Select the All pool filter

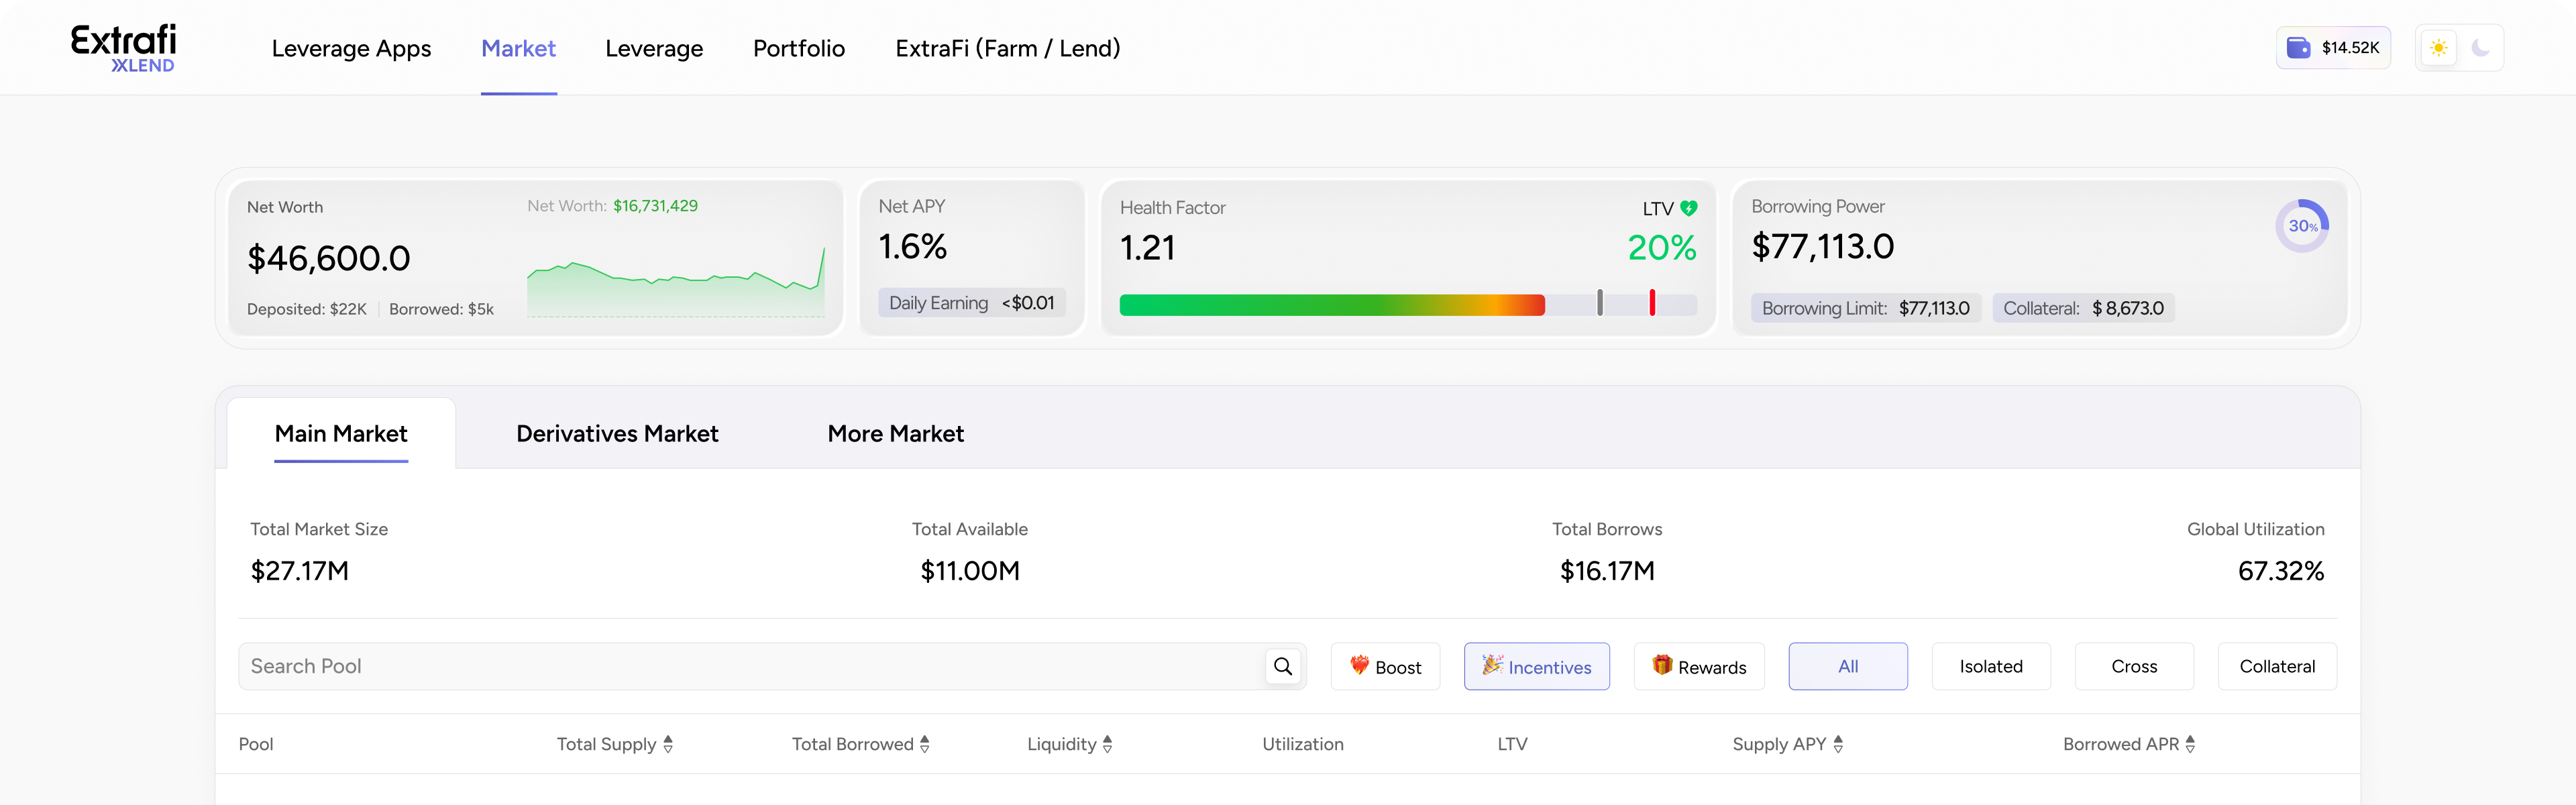pyautogui.click(x=1848, y=666)
